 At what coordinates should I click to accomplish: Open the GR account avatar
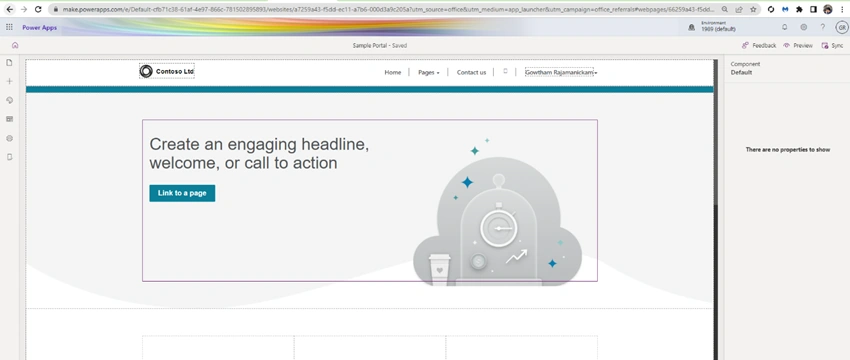[842, 27]
